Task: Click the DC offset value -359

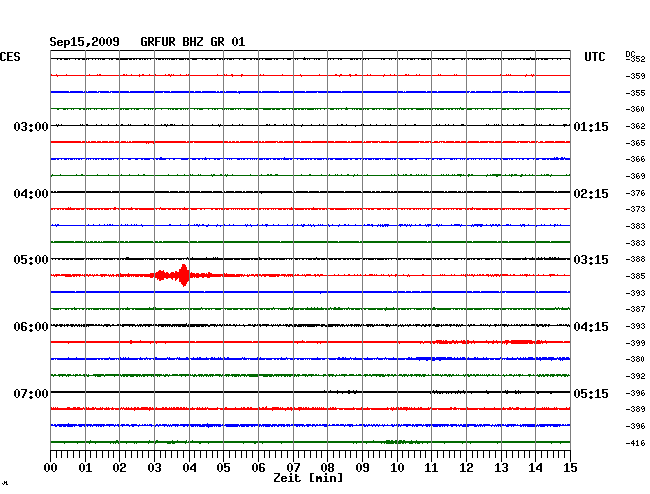Action: pos(635,76)
